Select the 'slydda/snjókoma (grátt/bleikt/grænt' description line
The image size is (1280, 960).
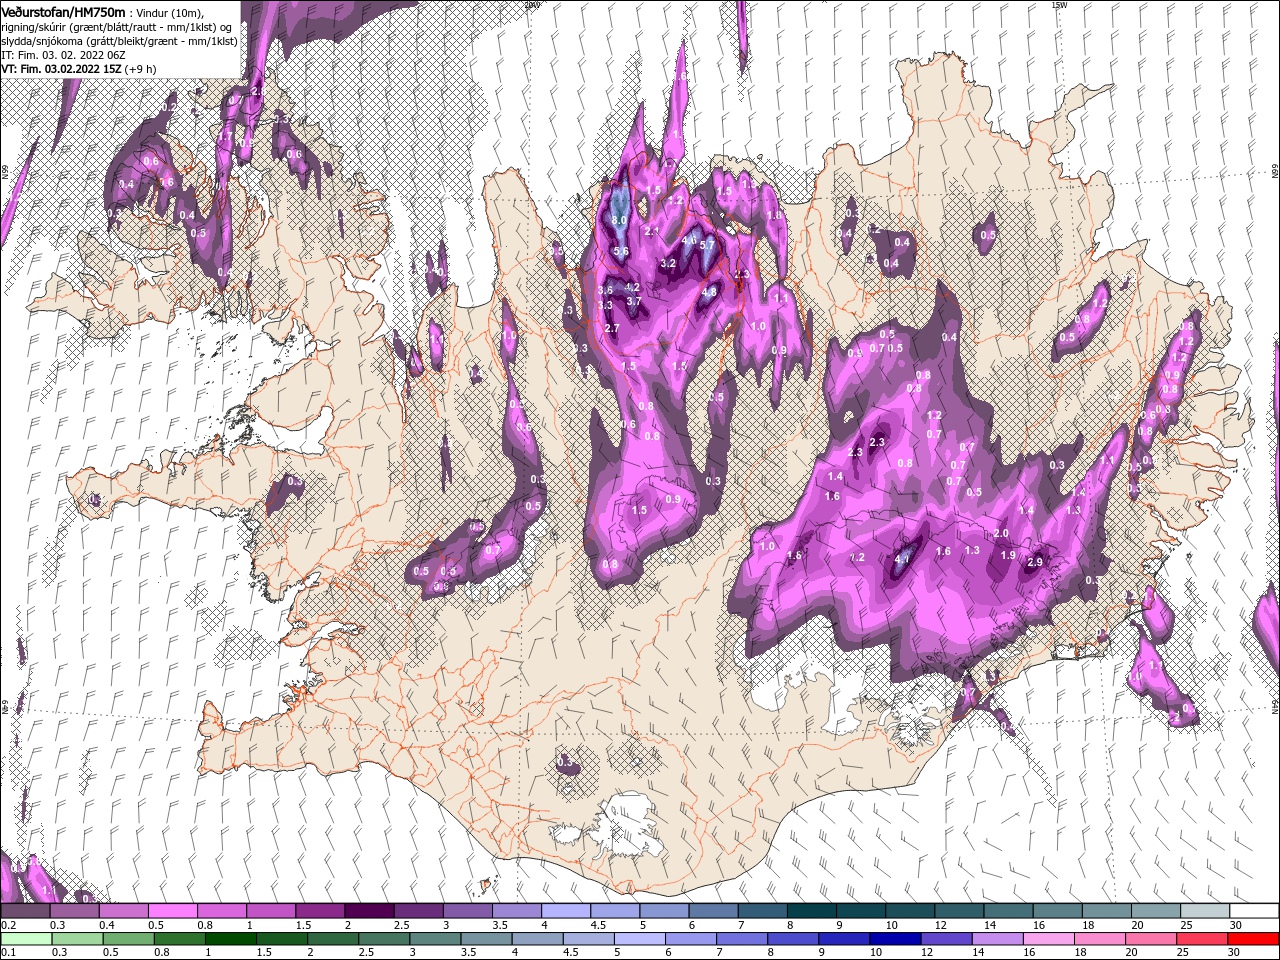point(119,41)
